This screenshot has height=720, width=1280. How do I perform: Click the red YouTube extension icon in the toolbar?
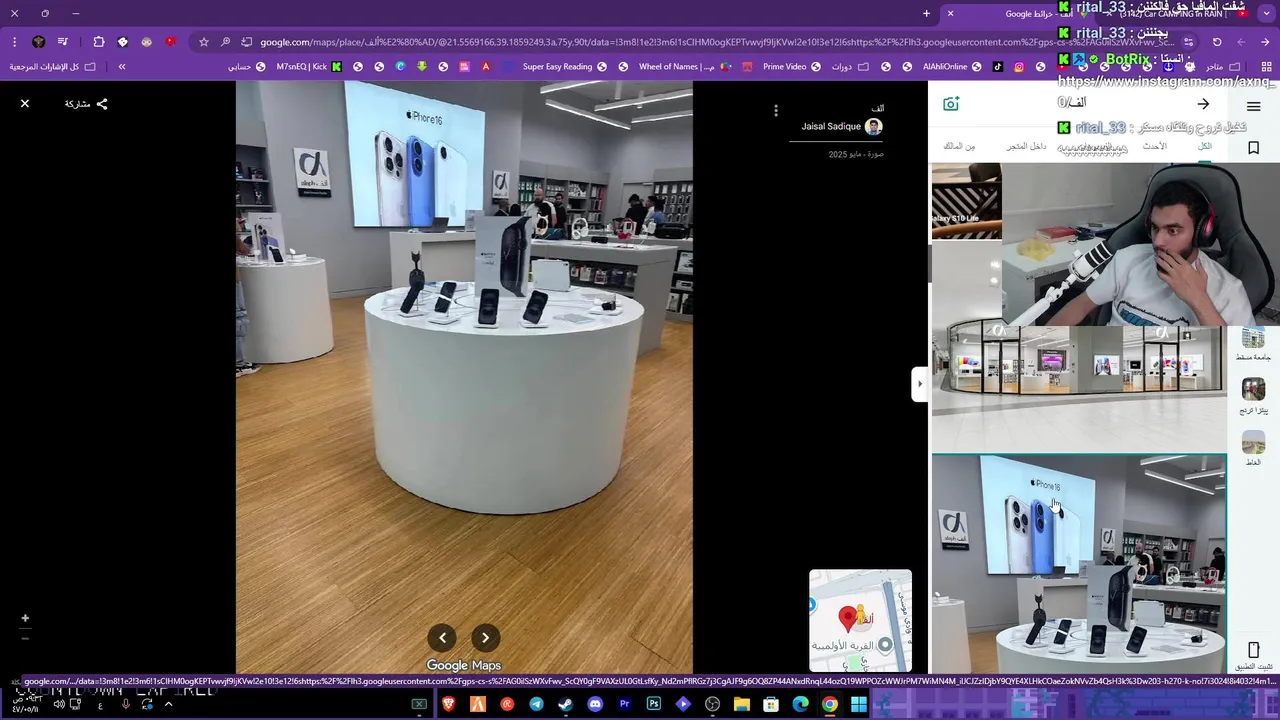click(170, 42)
